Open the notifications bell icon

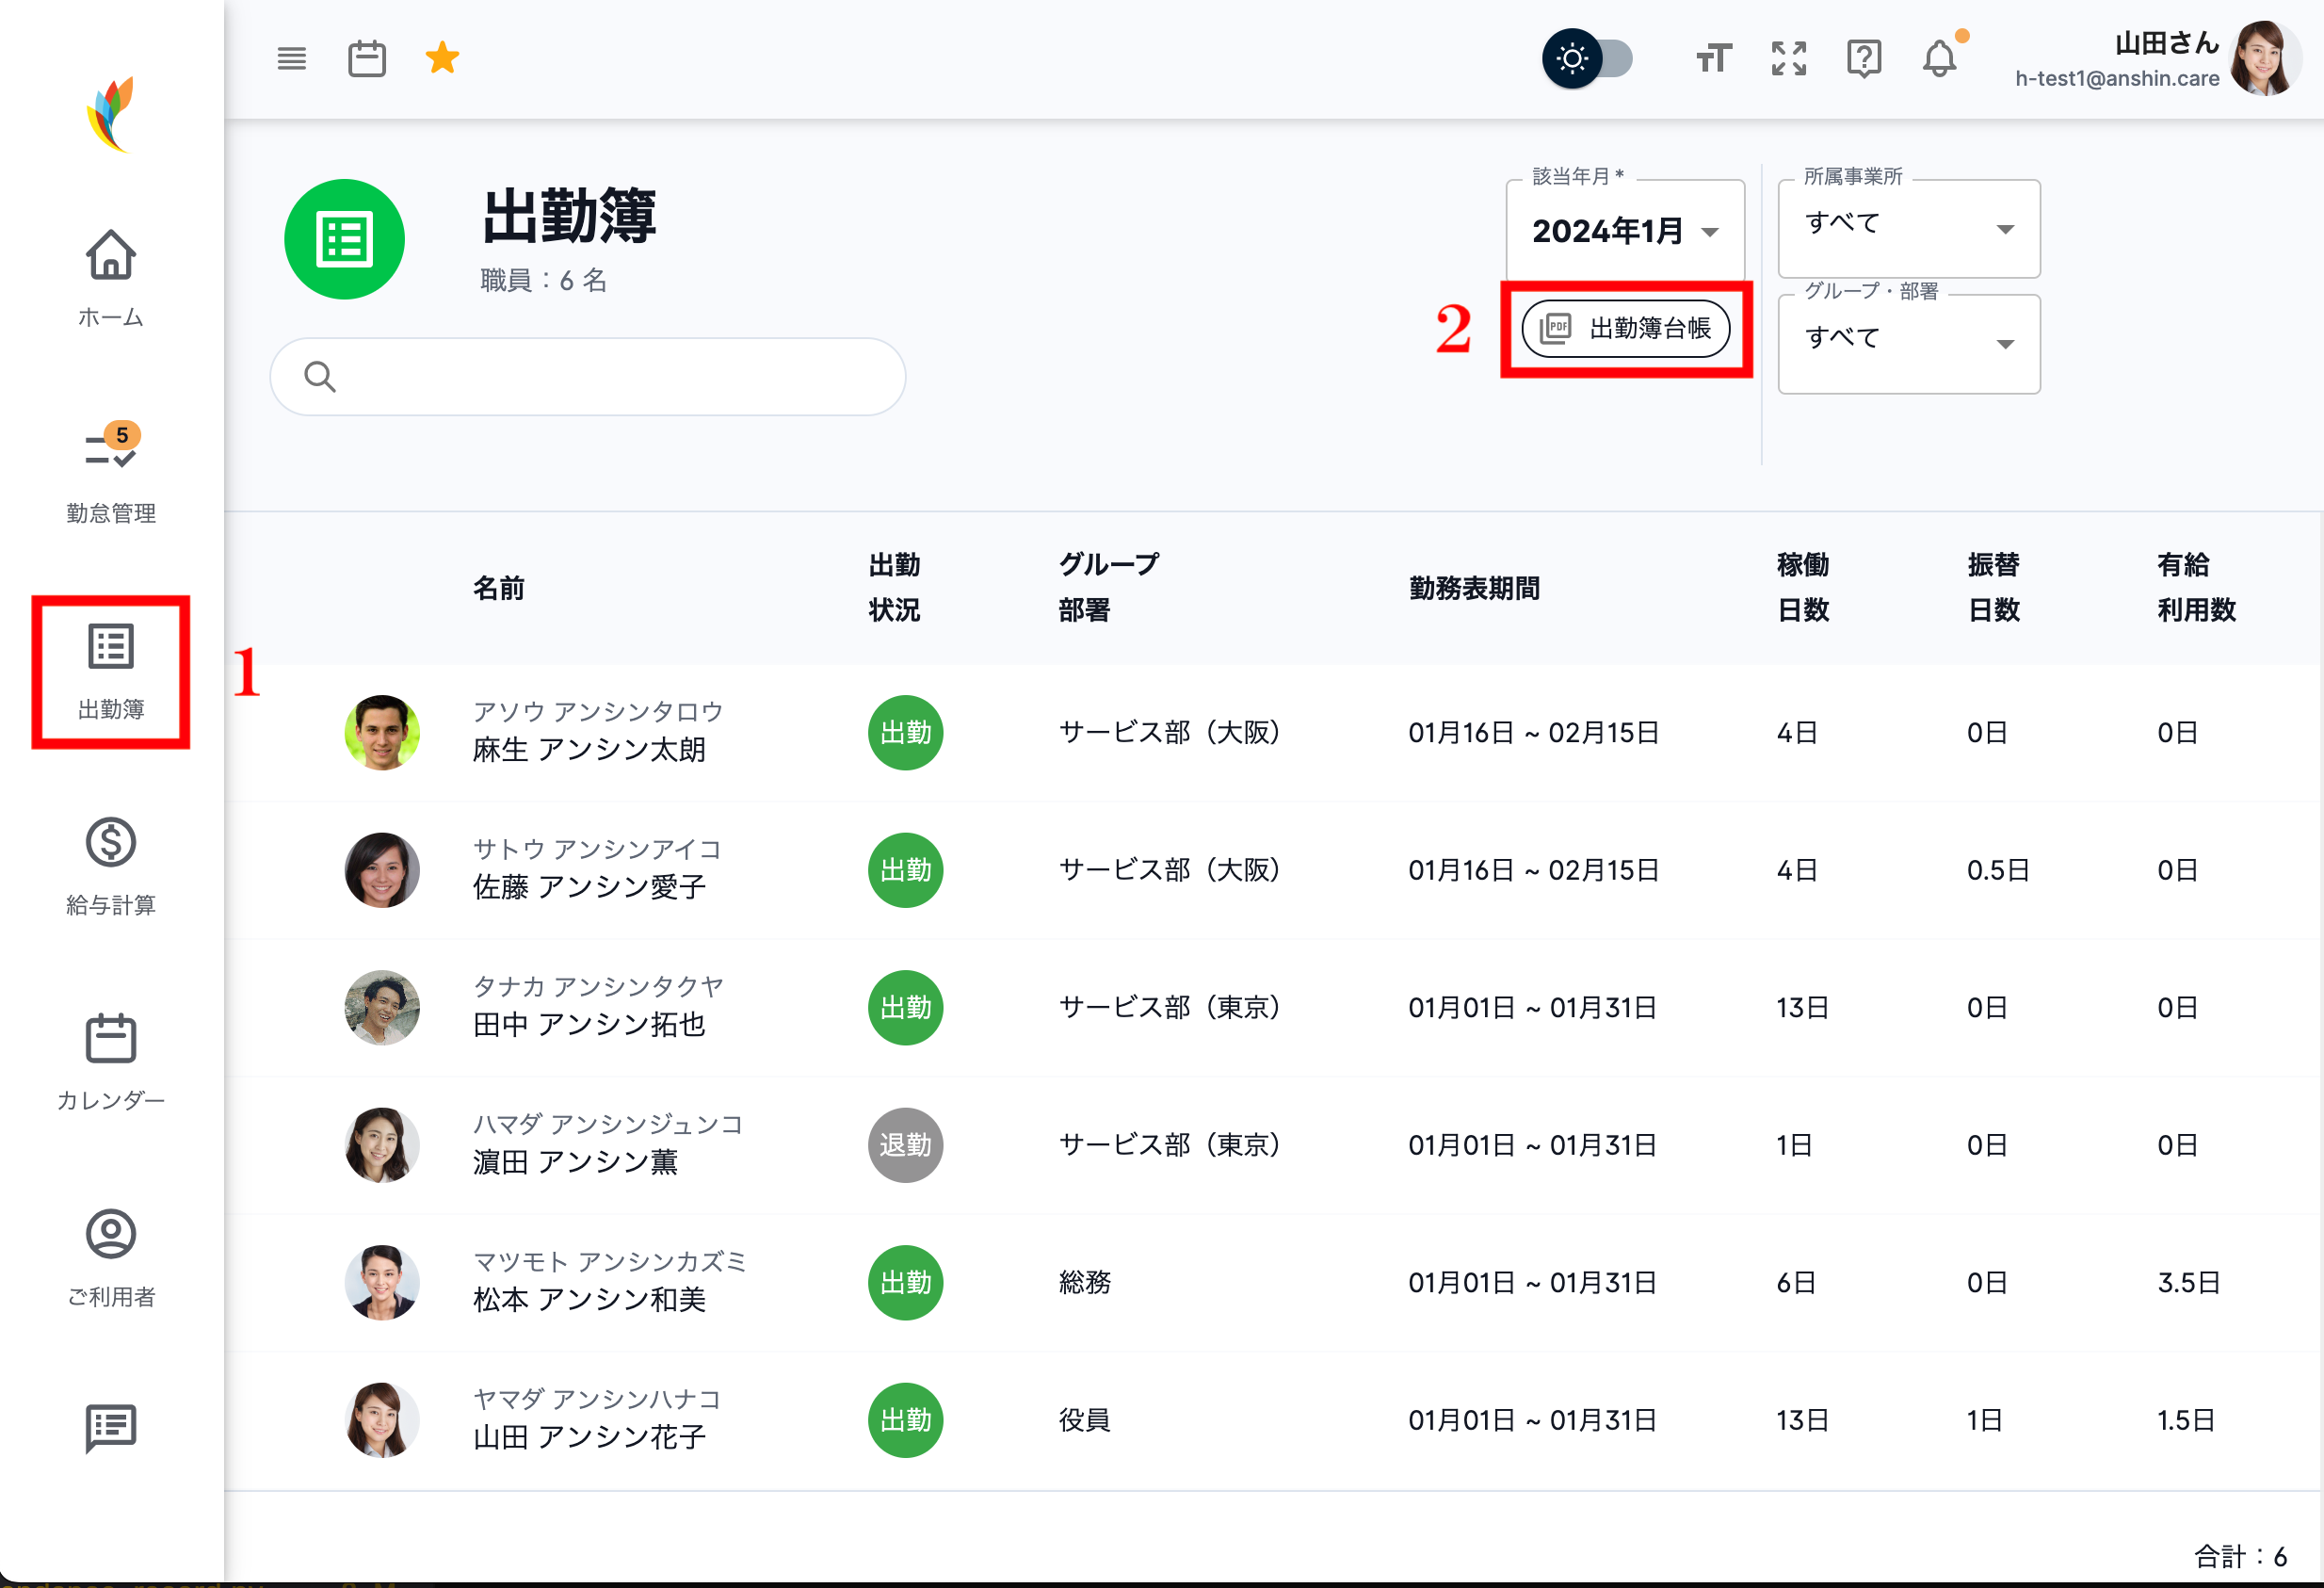[1940, 57]
